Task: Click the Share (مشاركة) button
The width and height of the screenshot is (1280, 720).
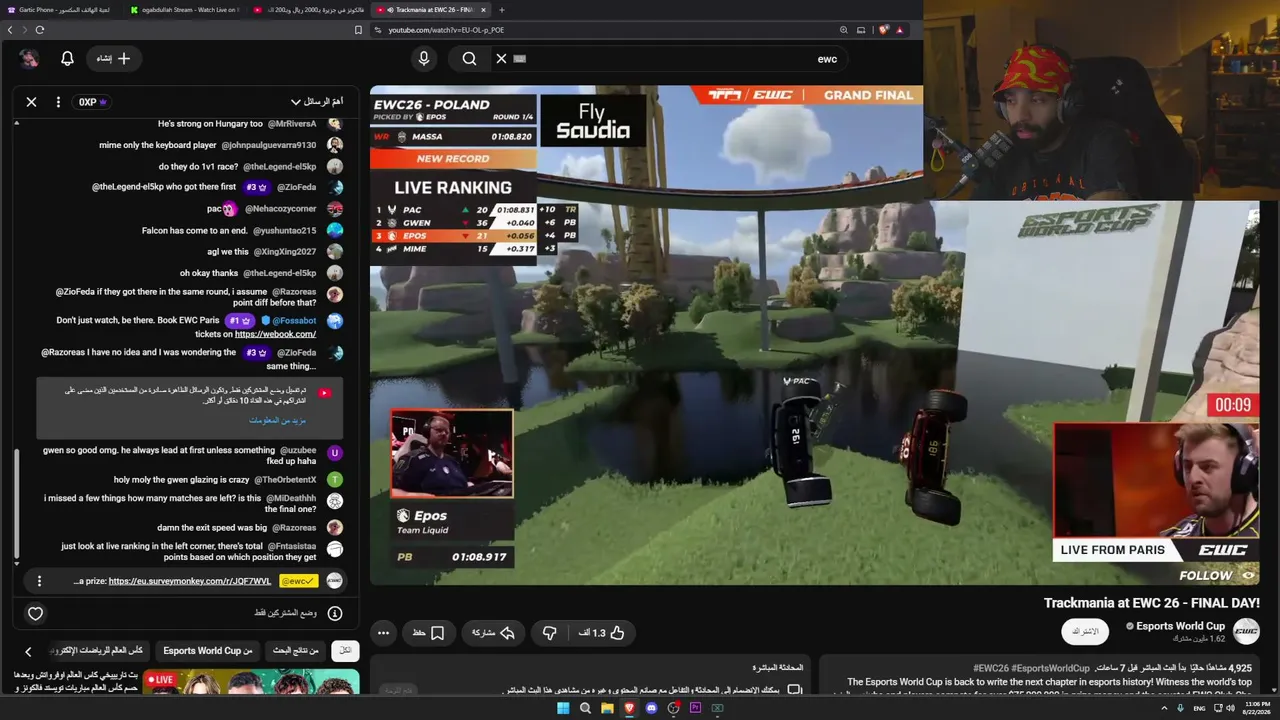Action: [492, 633]
